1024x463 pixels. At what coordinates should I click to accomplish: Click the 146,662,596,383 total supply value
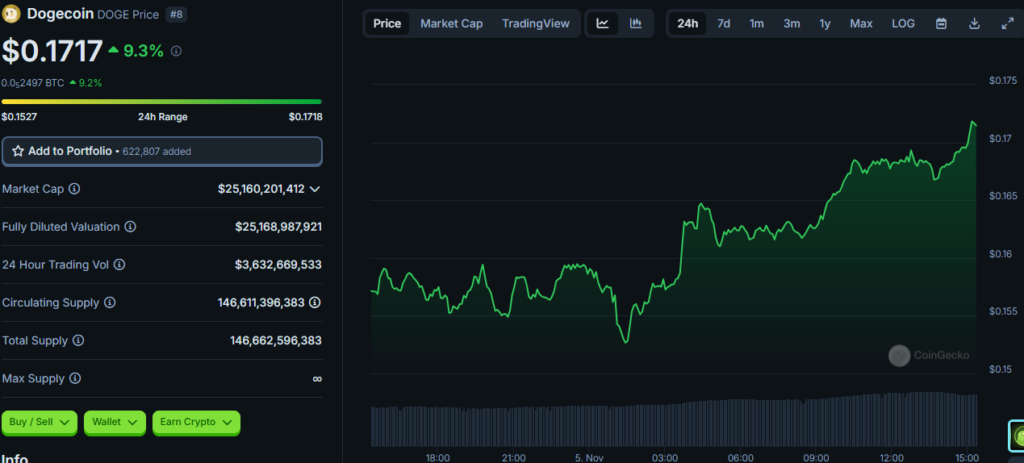276,340
